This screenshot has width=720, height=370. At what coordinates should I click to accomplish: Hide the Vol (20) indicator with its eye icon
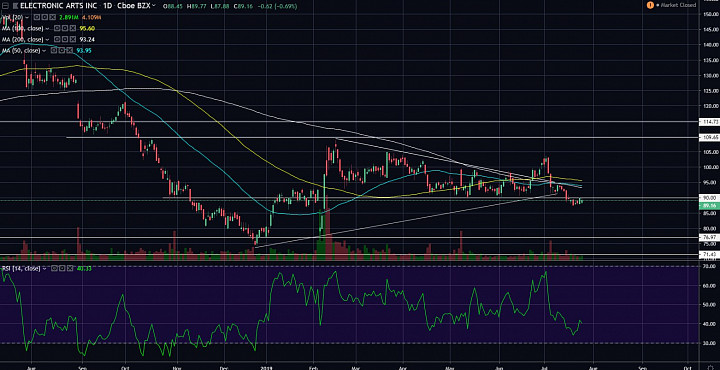coord(37,17)
